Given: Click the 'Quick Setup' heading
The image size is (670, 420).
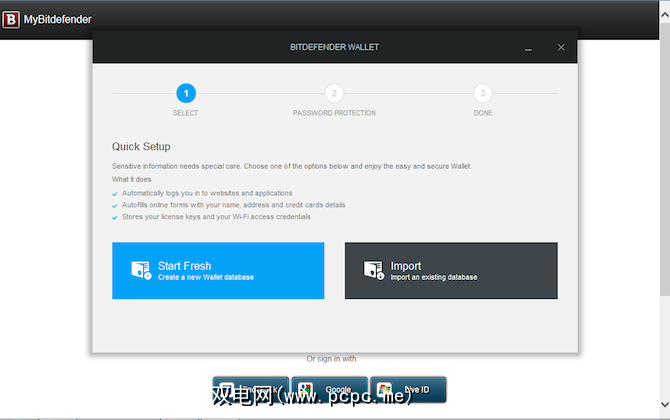Looking at the screenshot, I should [141, 147].
